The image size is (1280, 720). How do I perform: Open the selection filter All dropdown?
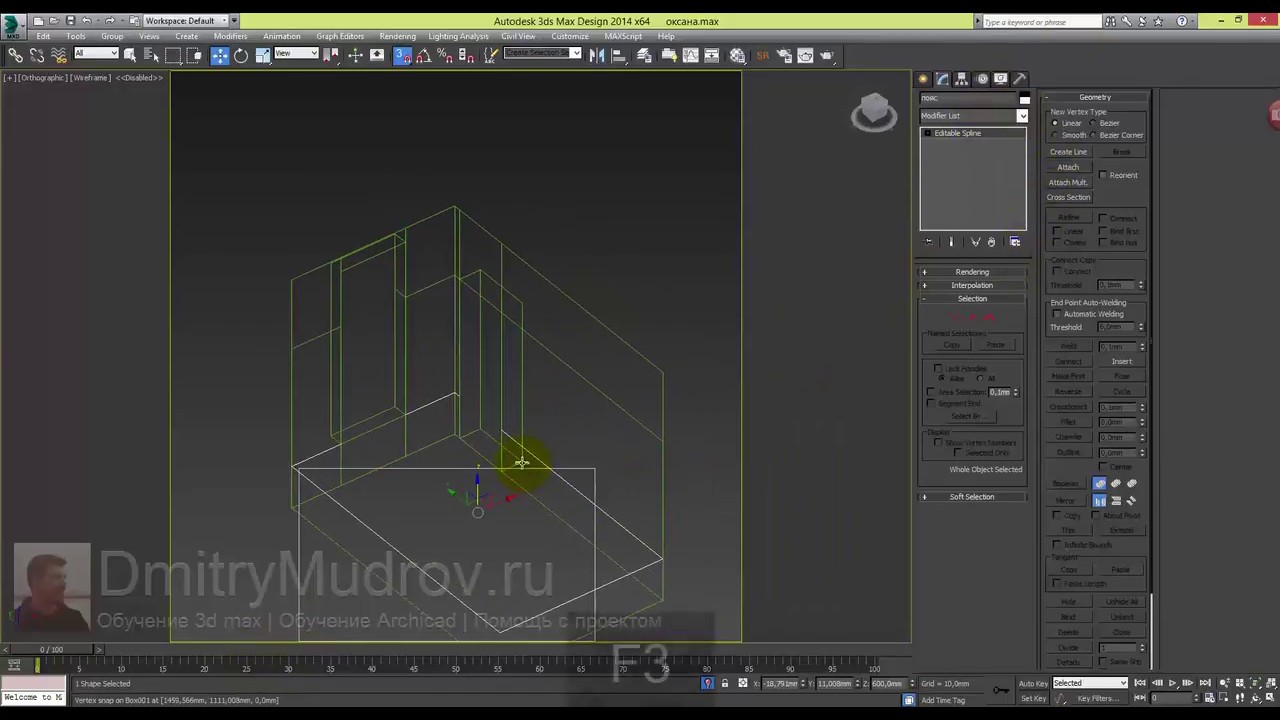(x=96, y=54)
